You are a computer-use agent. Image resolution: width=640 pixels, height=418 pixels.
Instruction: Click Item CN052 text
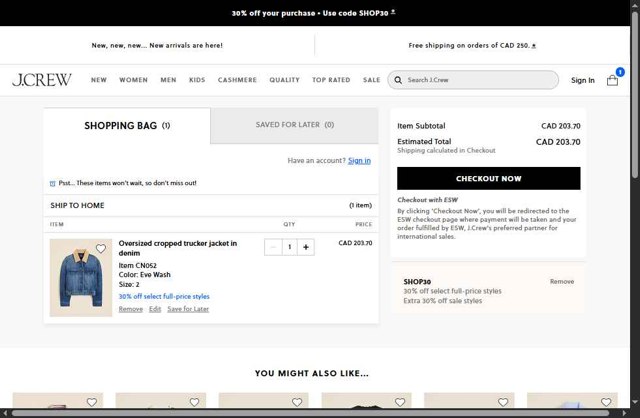[138, 265]
